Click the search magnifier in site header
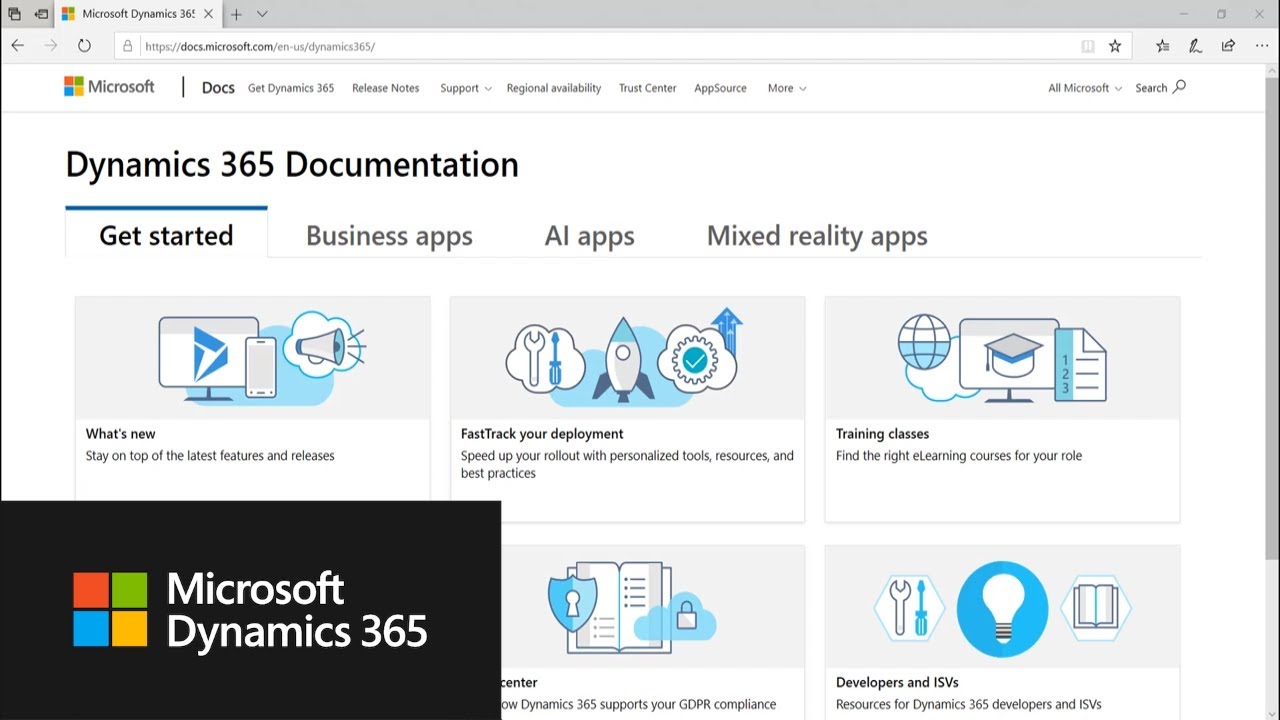 tap(1179, 87)
